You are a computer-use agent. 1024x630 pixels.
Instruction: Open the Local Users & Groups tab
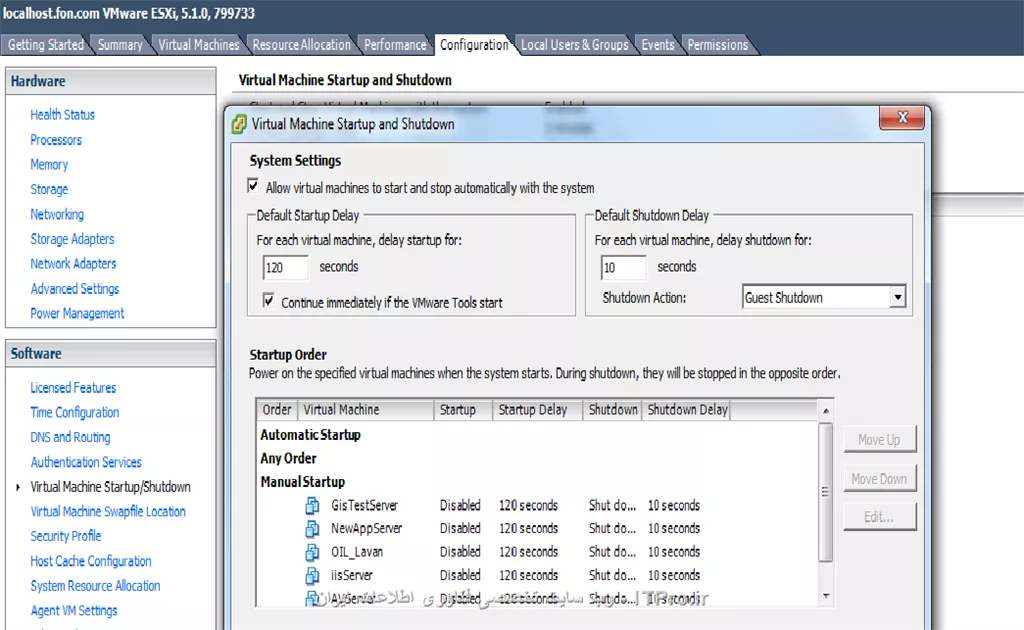[x=575, y=45]
